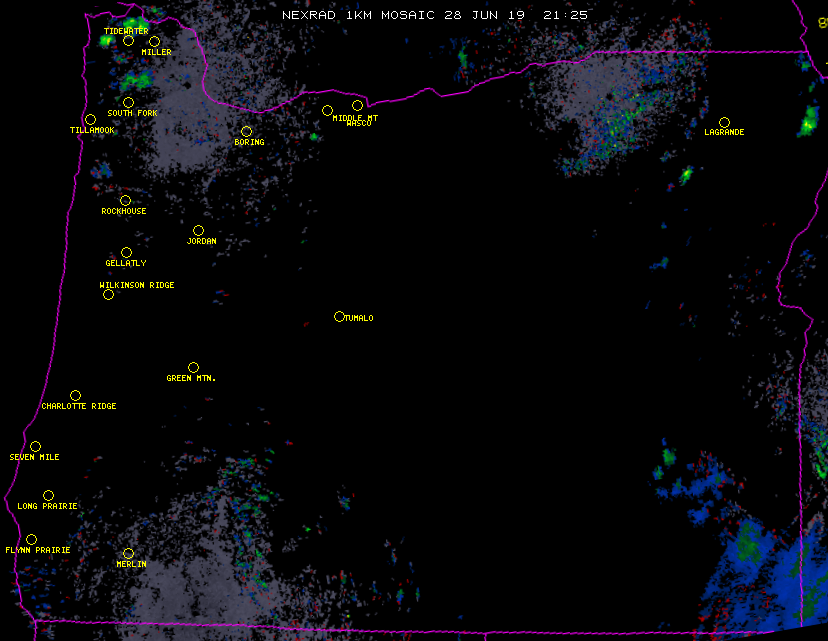Image resolution: width=828 pixels, height=641 pixels.
Task: Click the Tumalo station circle marker
Action: (339, 316)
